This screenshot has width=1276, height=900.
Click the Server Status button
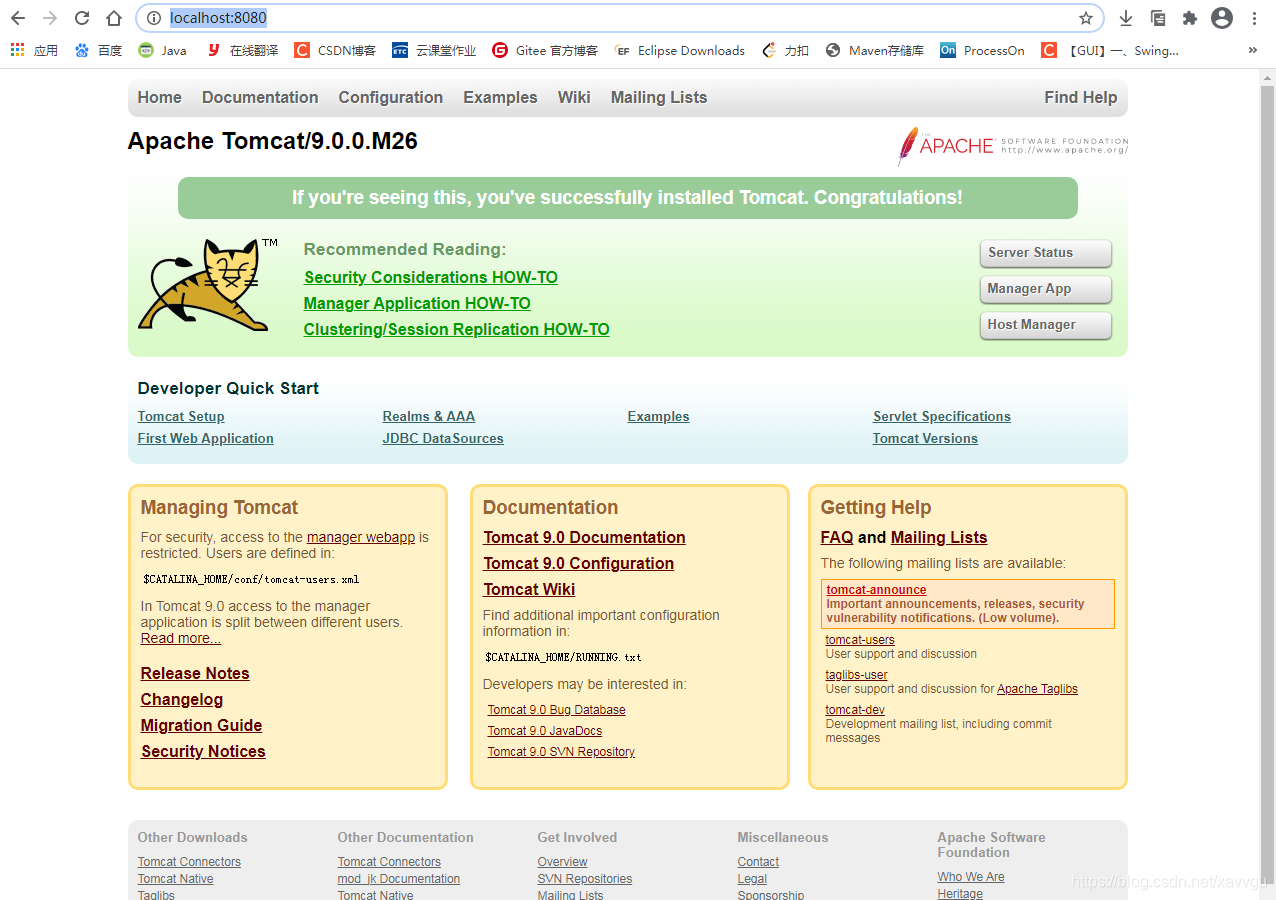coord(1046,253)
